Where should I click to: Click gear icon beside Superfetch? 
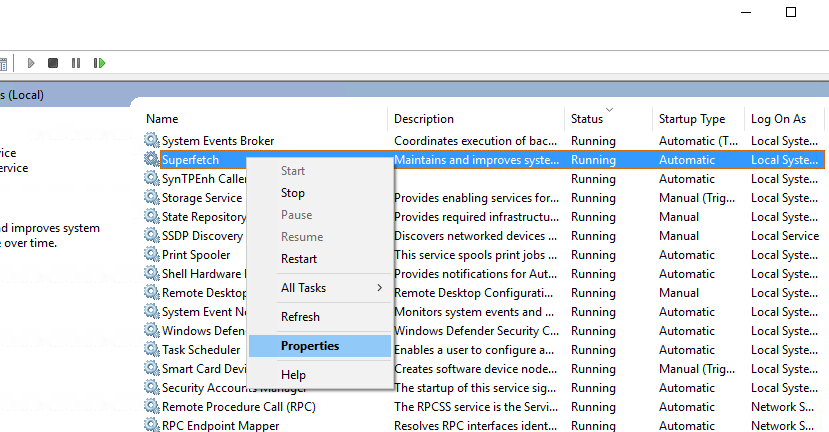pyautogui.click(x=152, y=159)
